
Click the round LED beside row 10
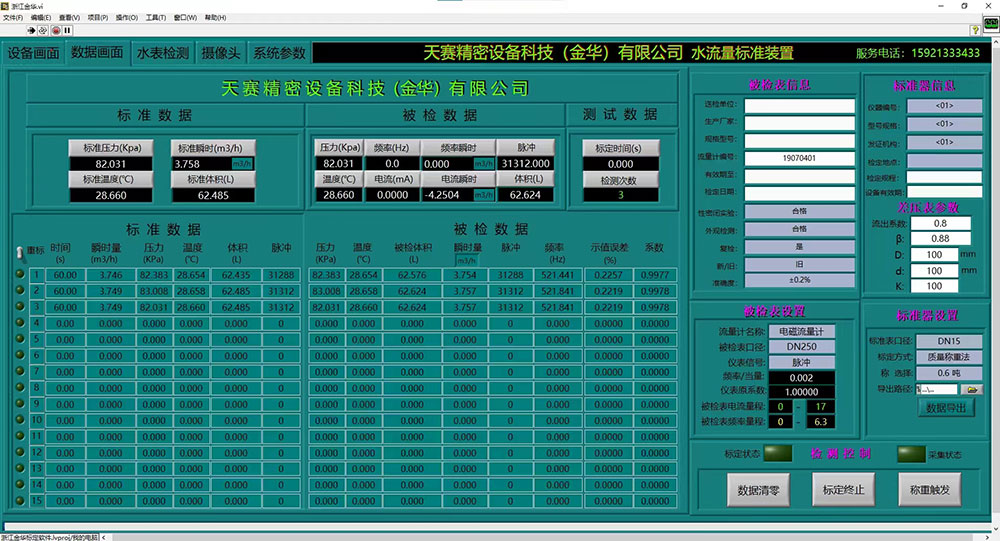(20, 420)
